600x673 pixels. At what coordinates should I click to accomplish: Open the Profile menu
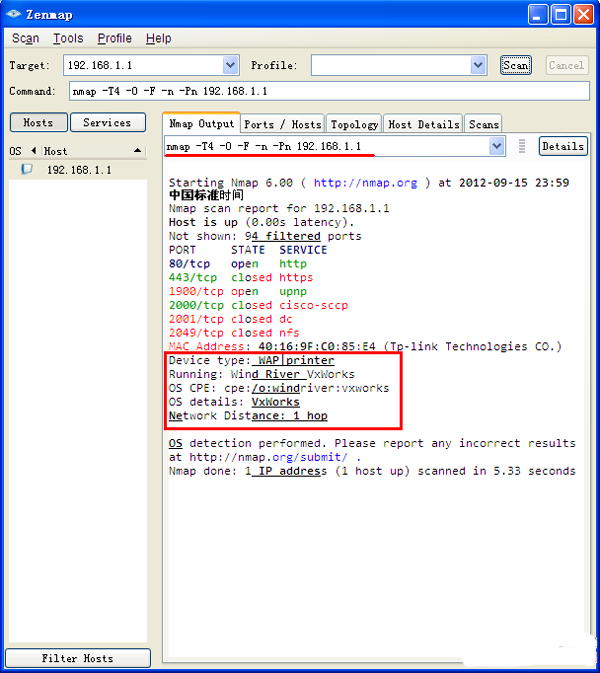pos(114,38)
